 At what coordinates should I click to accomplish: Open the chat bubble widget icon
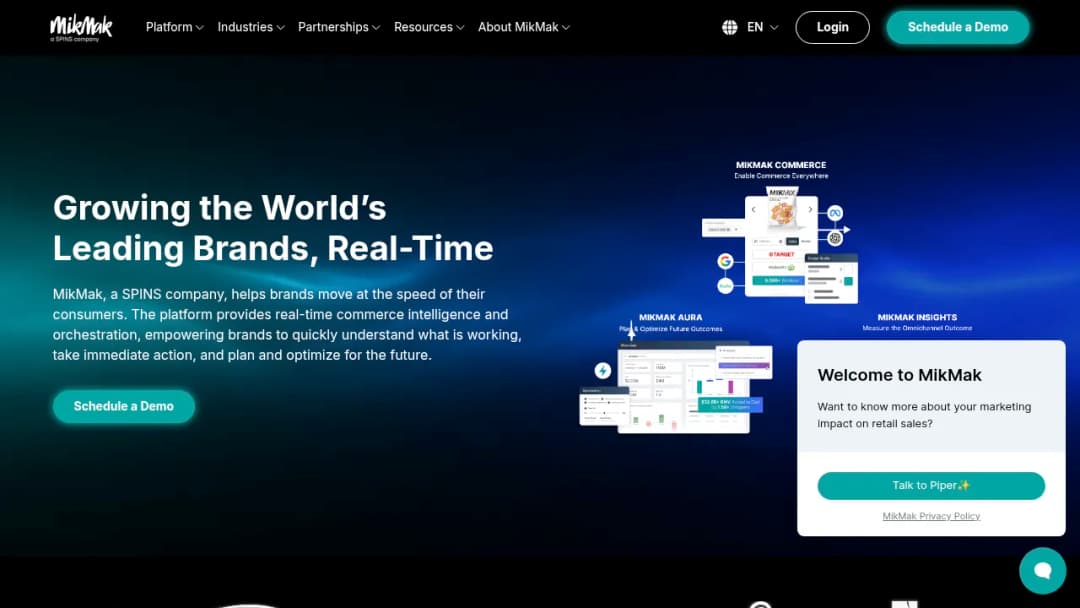pyautogui.click(x=1042, y=570)
